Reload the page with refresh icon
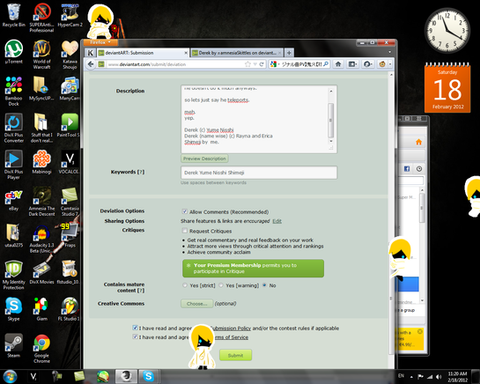This screenshot has width=480, height=384. coord(262,64)
